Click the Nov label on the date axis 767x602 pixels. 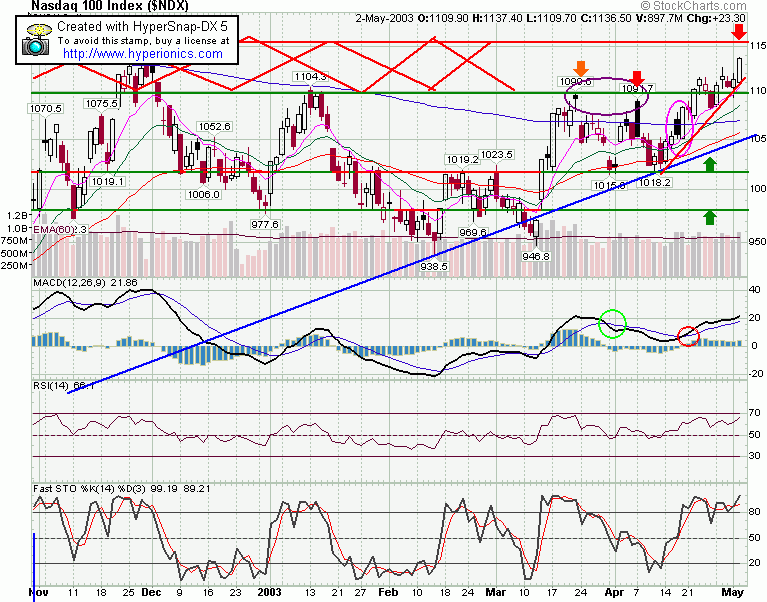(39, 592)
